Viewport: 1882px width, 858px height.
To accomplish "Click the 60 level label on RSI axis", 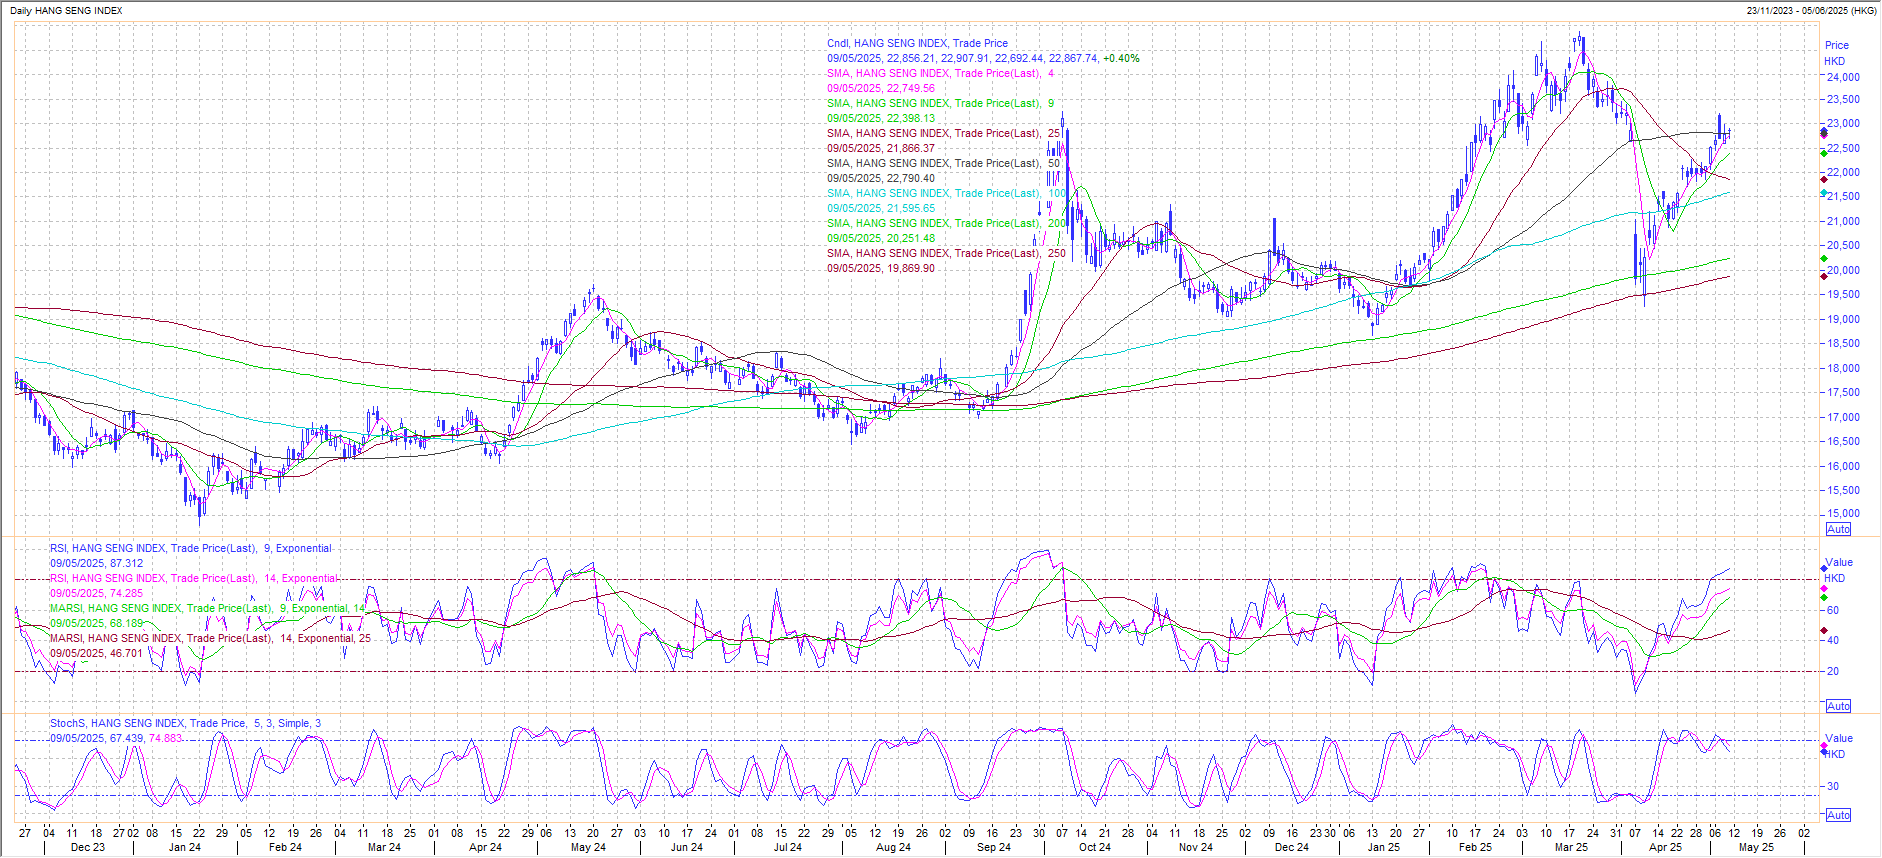I will [1833, 610].
